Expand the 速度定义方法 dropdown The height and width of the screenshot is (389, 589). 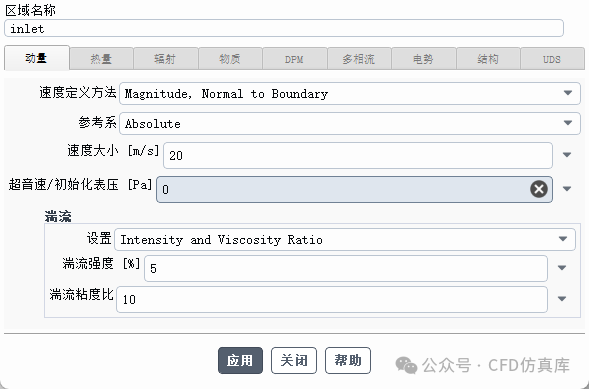coord(350,93)
